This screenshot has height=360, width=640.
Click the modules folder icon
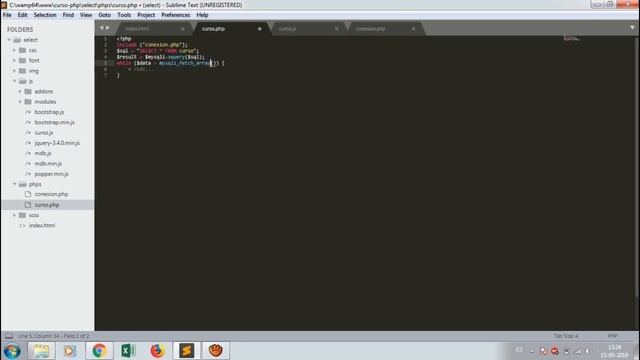coord(28,102)
